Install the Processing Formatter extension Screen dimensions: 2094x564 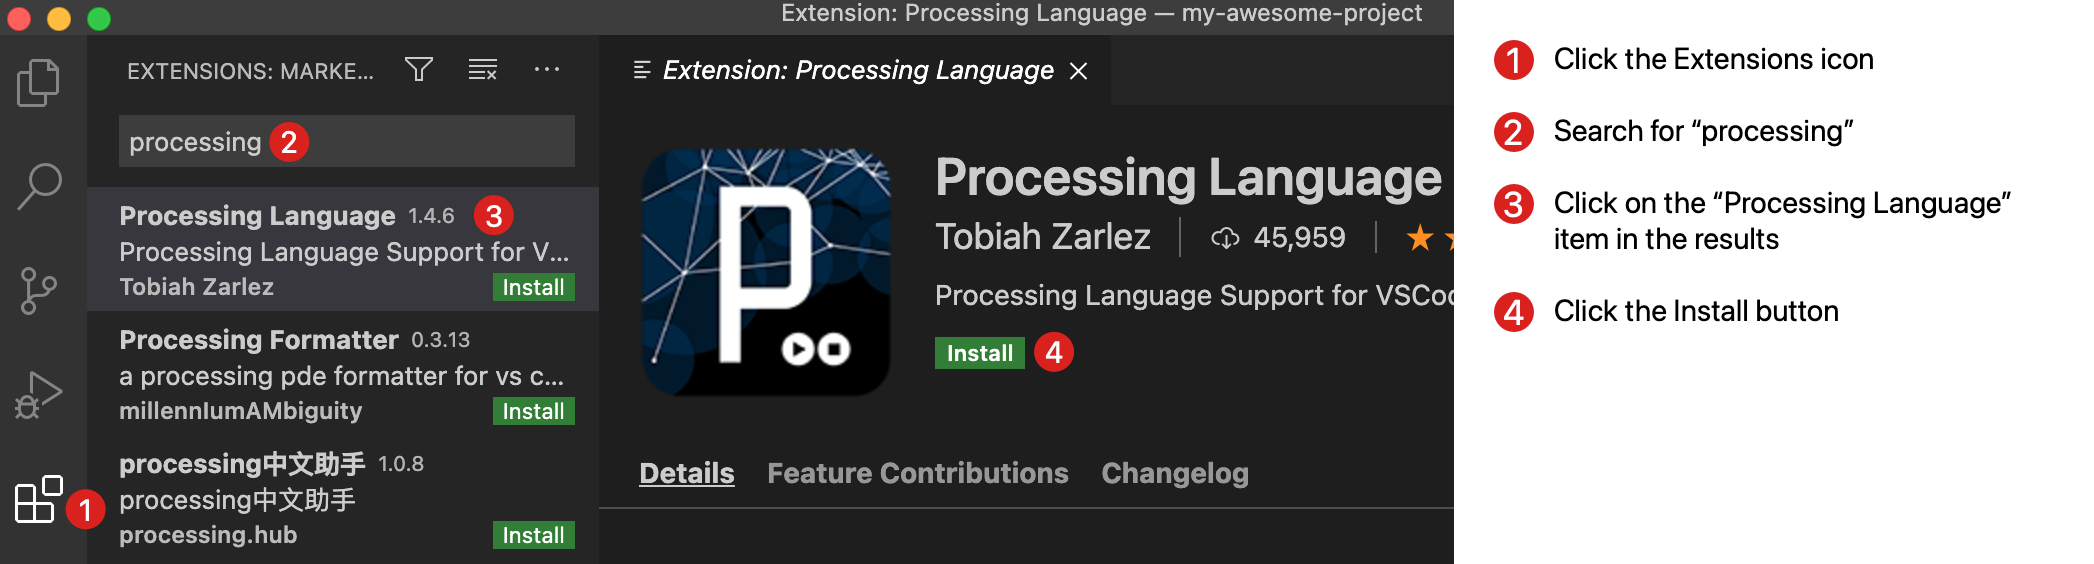tap(533, 412)
